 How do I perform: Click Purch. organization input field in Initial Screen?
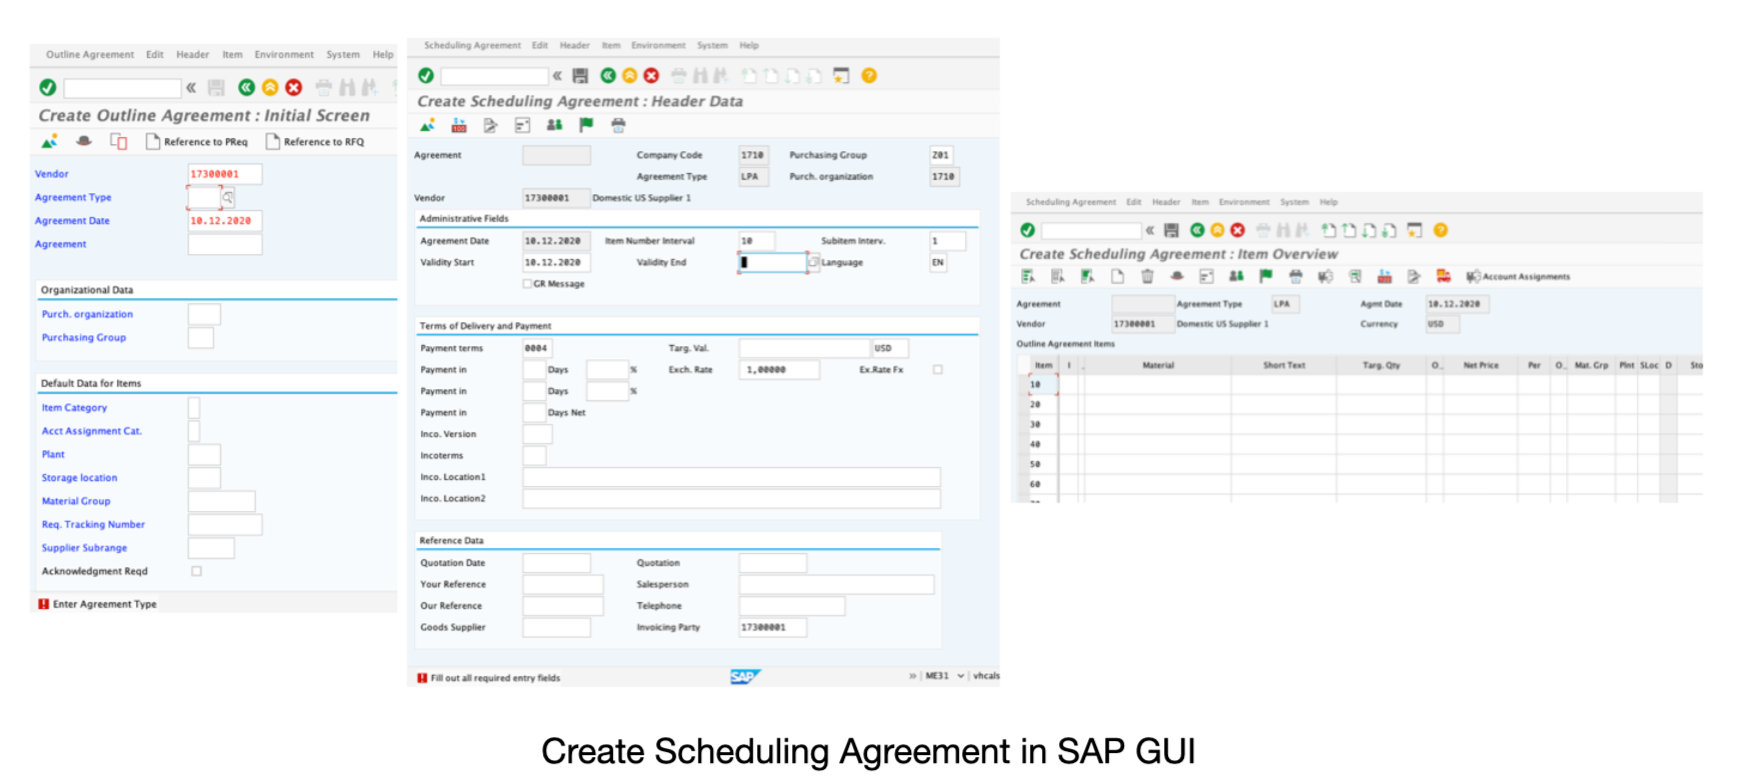(204, 314)
